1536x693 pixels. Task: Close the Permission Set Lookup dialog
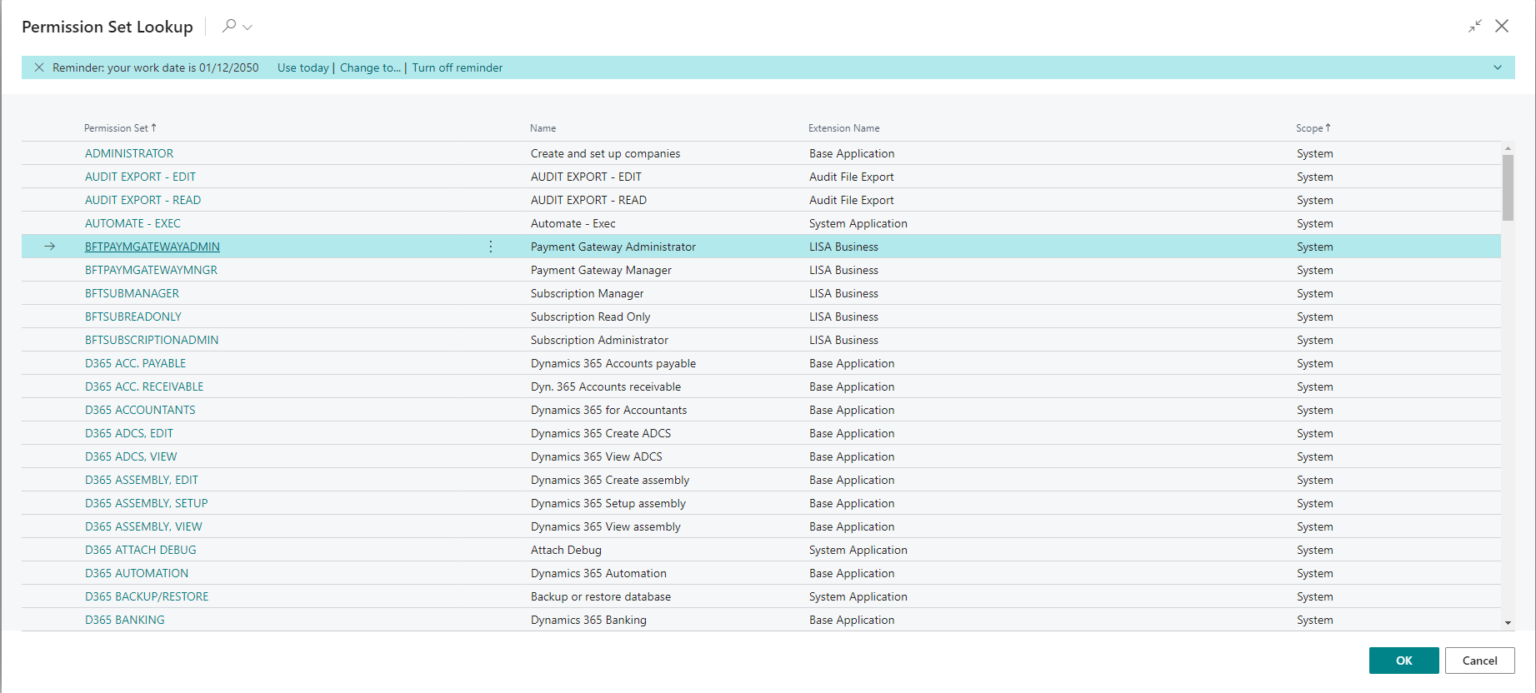(1501, 27)
